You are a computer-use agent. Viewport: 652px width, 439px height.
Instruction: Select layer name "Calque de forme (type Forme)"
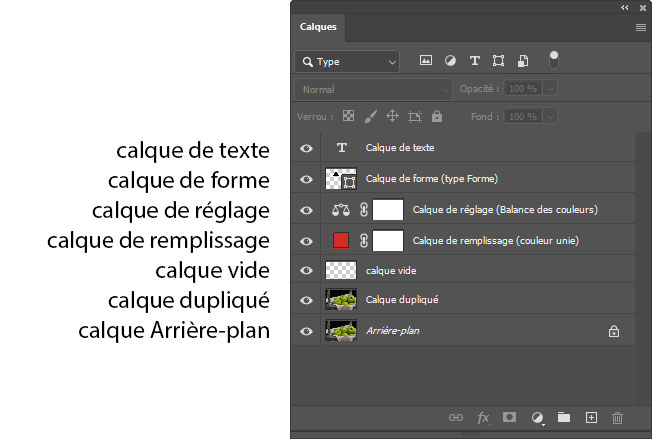tap(432, 179)
